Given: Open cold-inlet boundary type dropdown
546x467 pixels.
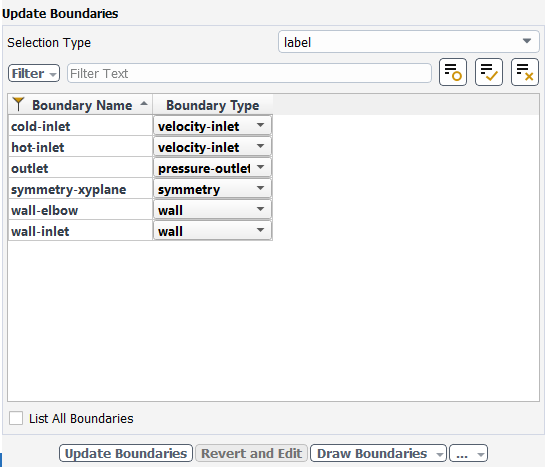Looking at the screenshot, I should [x=212, y=125].
